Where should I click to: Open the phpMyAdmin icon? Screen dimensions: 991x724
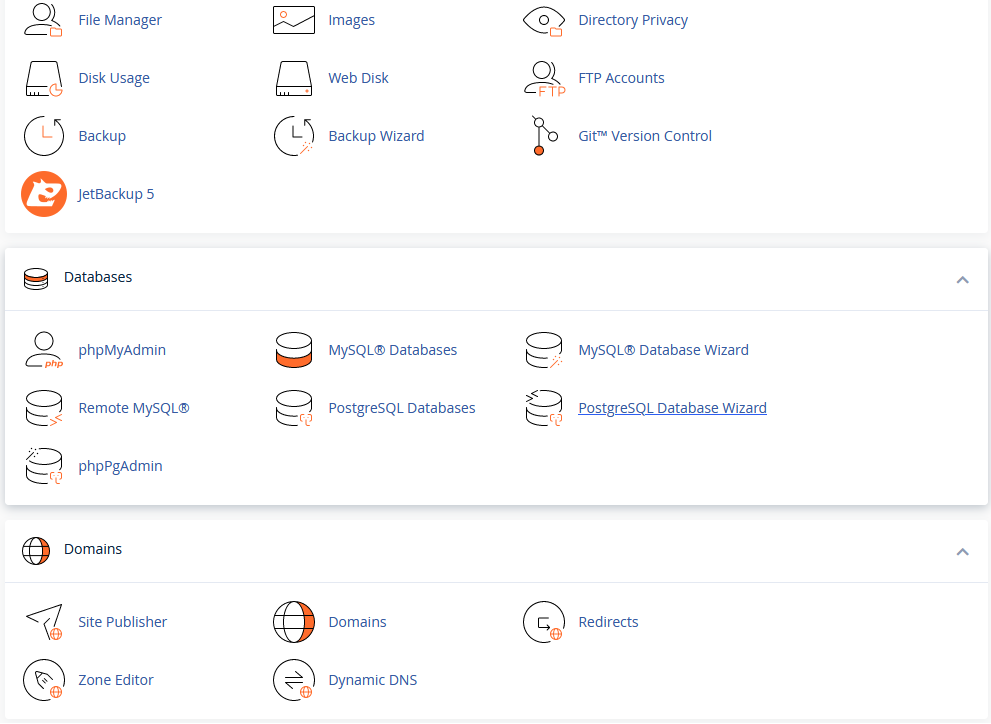(44, 350)
